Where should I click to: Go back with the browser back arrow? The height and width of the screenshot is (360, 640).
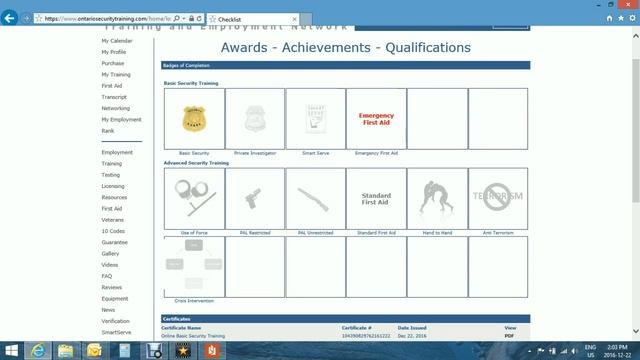coord(9,18)
